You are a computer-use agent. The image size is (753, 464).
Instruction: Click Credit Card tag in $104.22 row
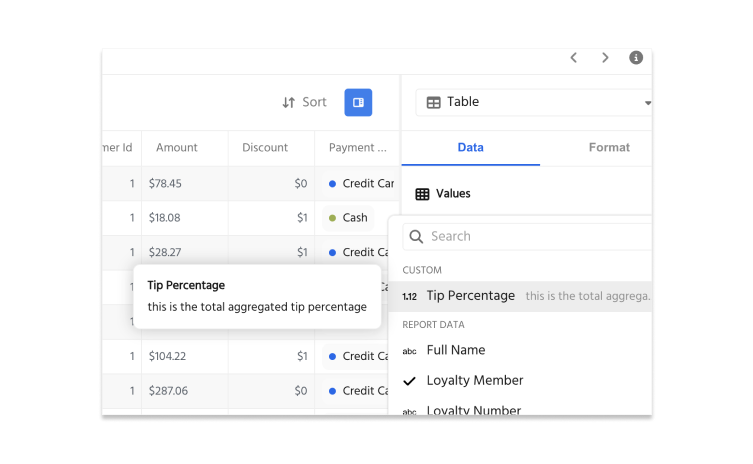pos(356,356)
